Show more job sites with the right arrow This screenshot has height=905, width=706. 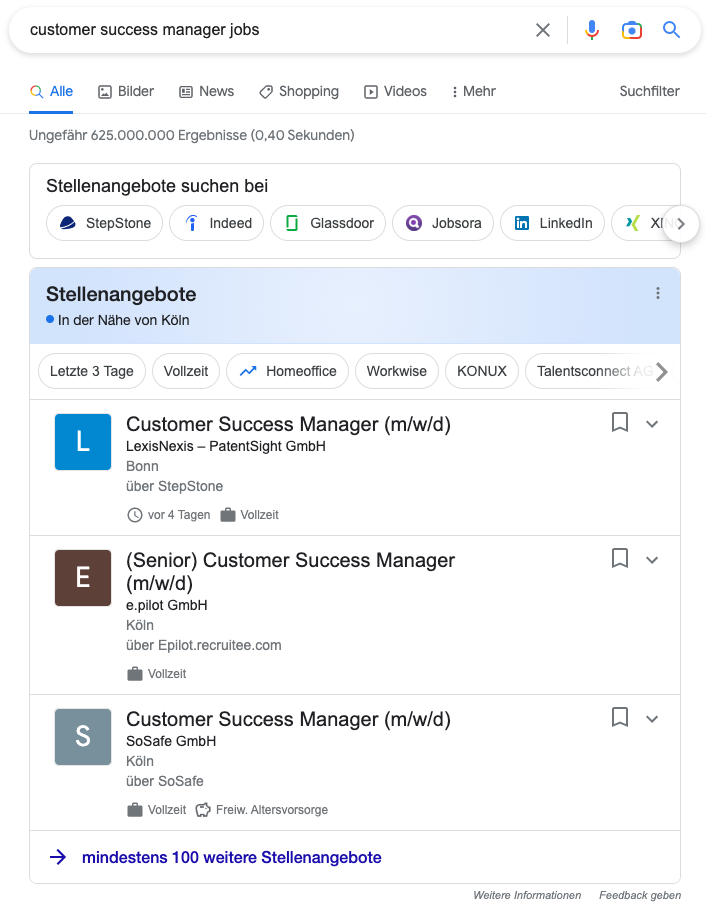[x=681, y=223]
